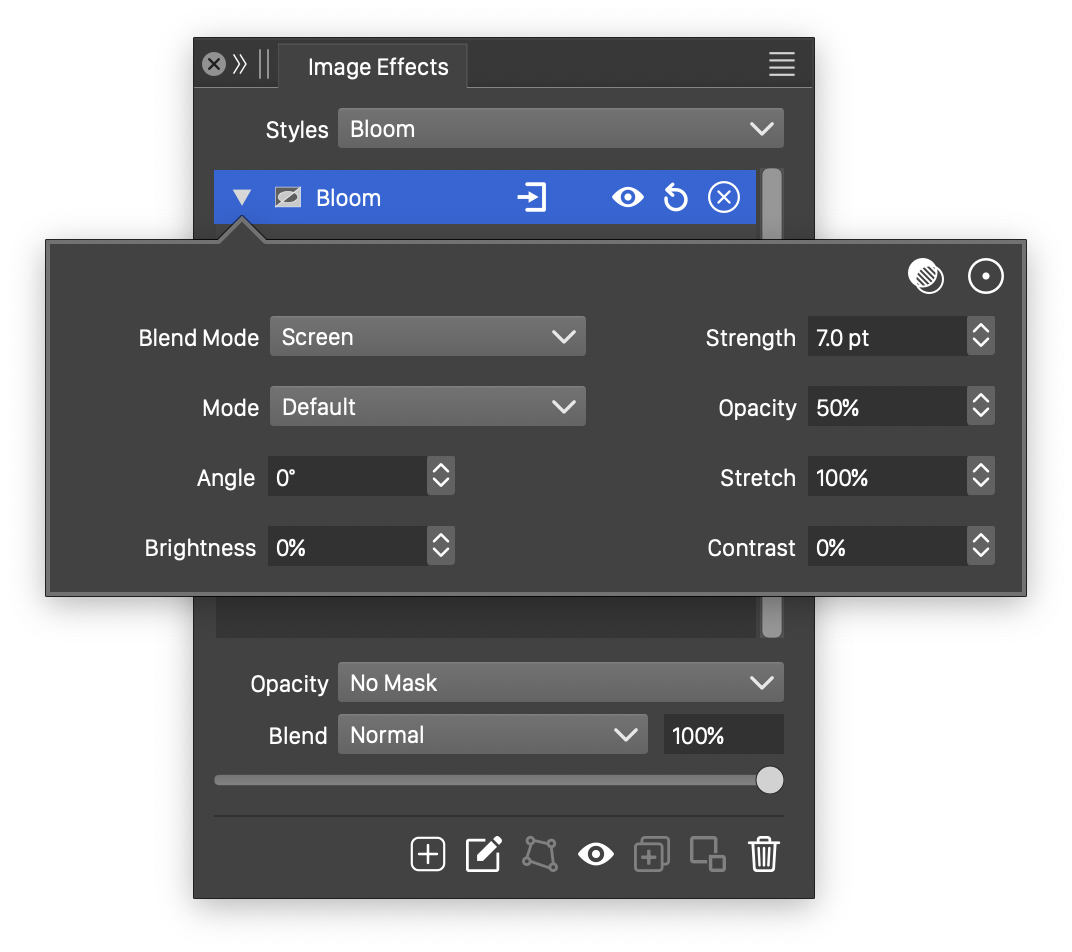Screen dimensions: 1072x952
Task: Toggle the Bloom row effect type icon
Action: click(x=288, y=198)
